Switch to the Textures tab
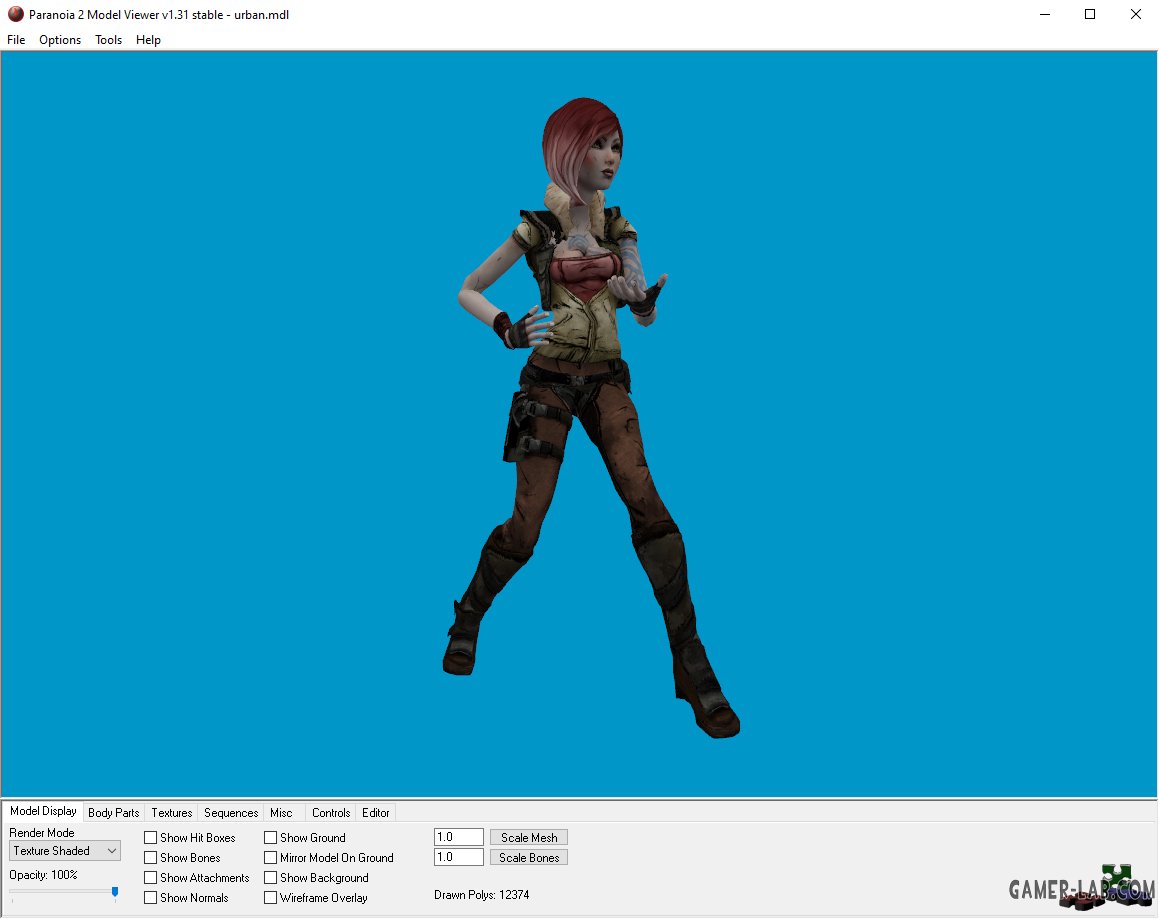This screenshot has width=1159, height=919. click(x=171, y=813)
